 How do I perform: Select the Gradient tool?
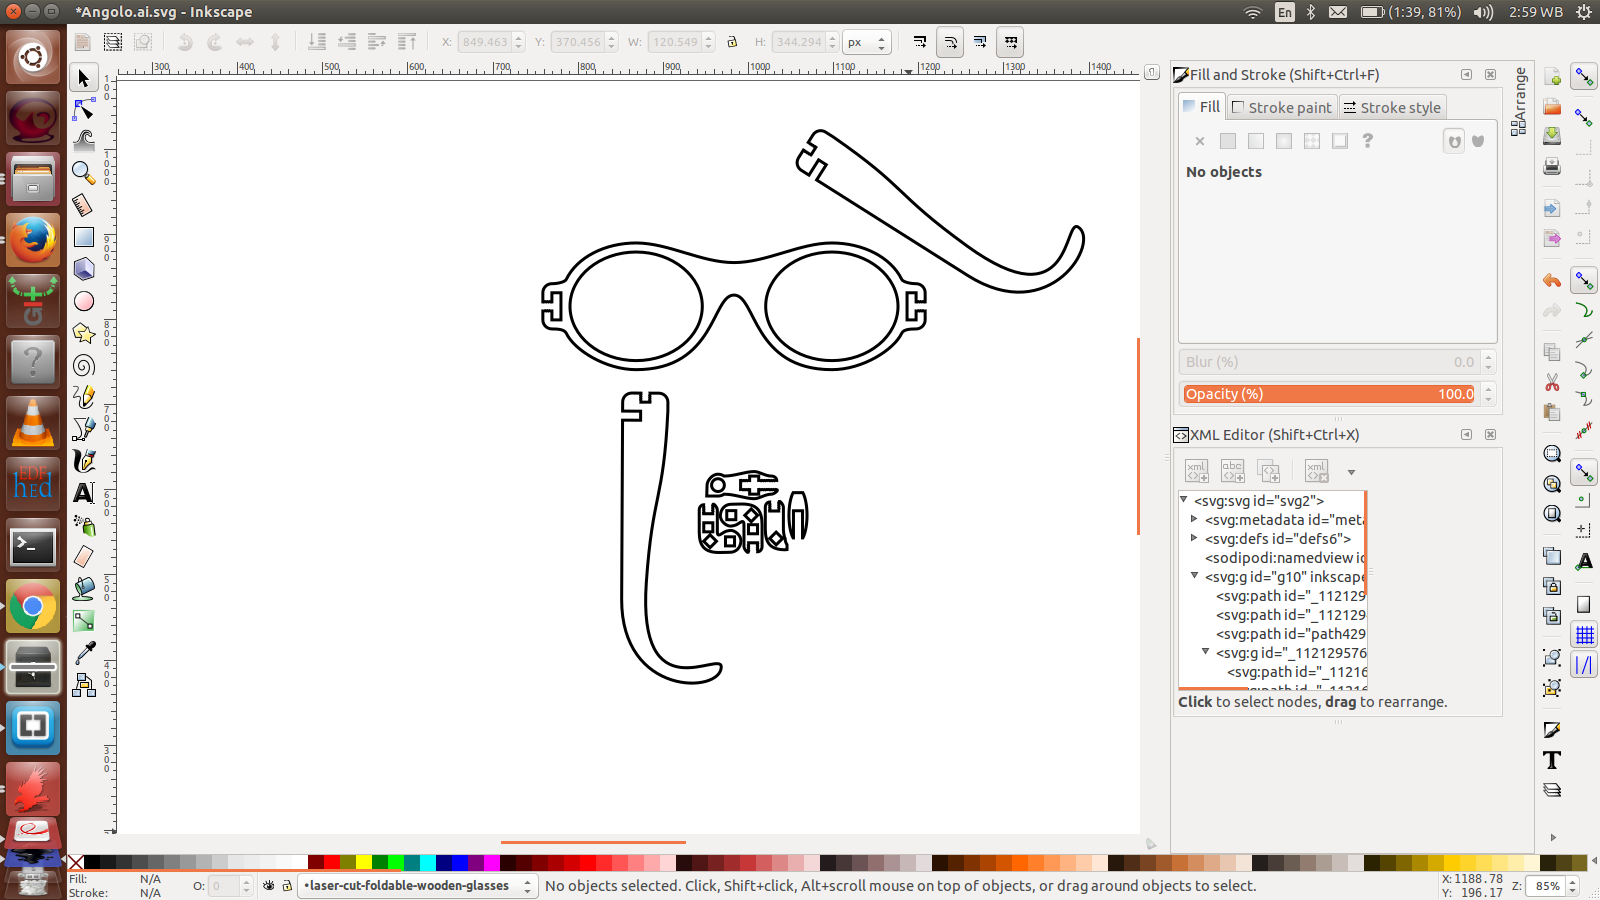point(84,621)
